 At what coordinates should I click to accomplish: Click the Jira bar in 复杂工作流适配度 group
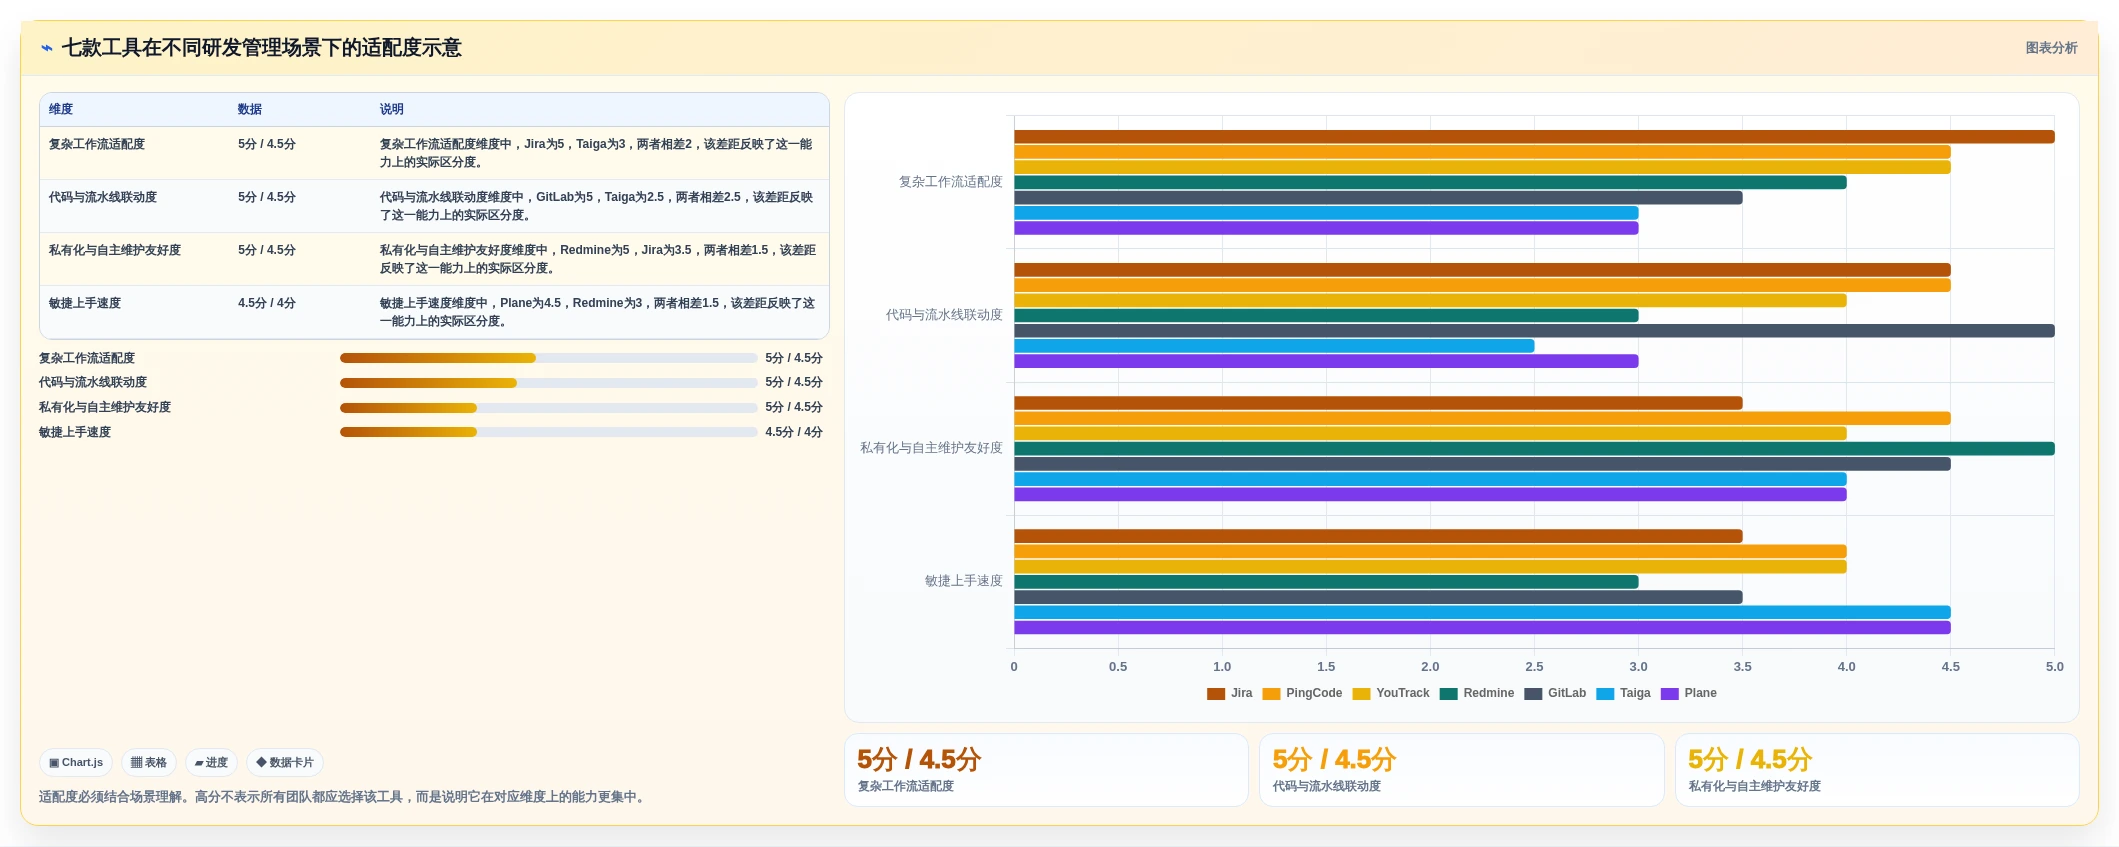[1534, 137]
